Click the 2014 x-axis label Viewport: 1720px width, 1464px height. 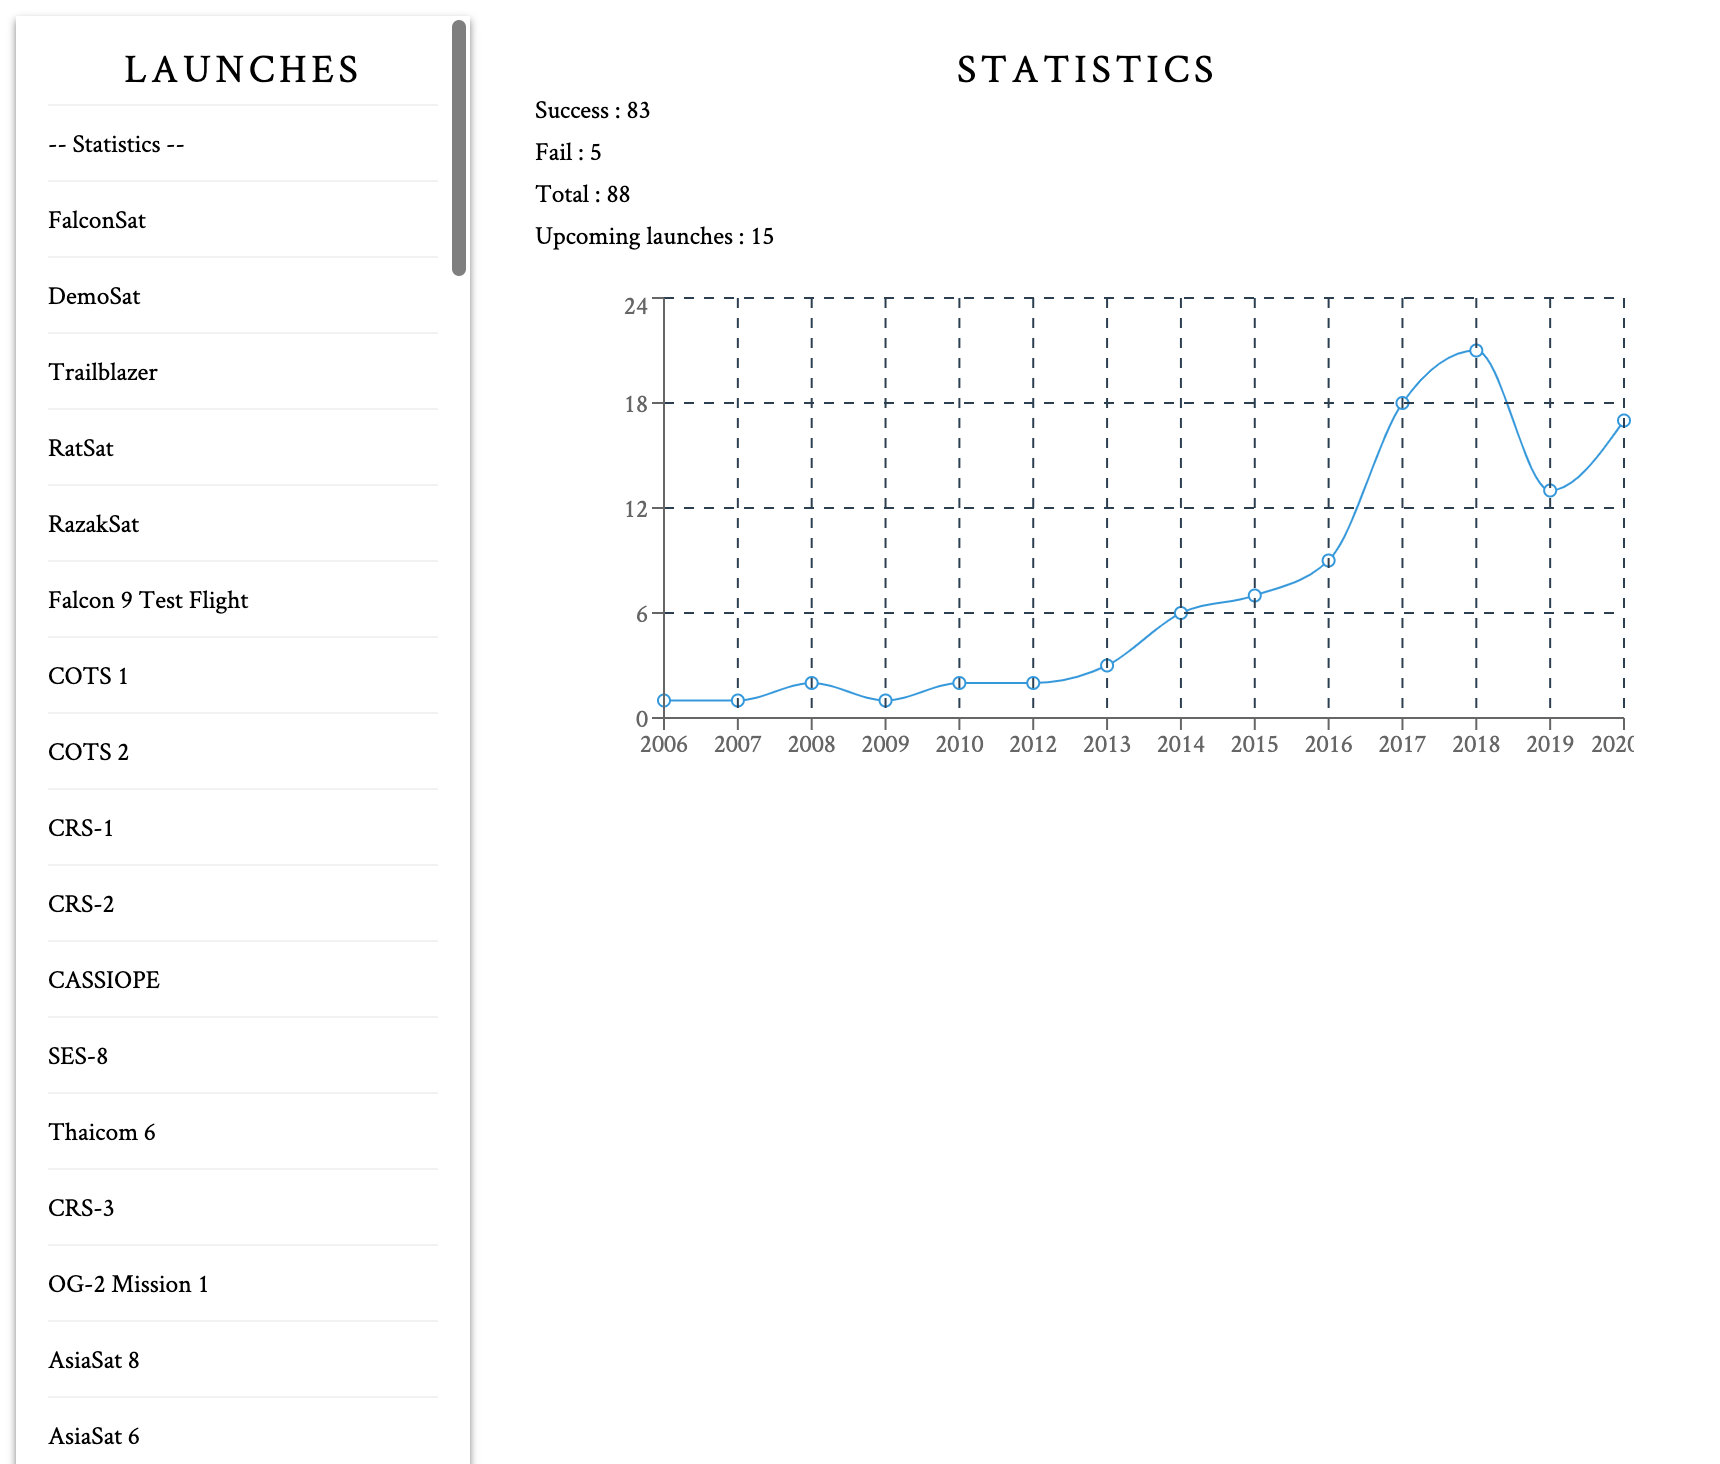point(1181,744)
